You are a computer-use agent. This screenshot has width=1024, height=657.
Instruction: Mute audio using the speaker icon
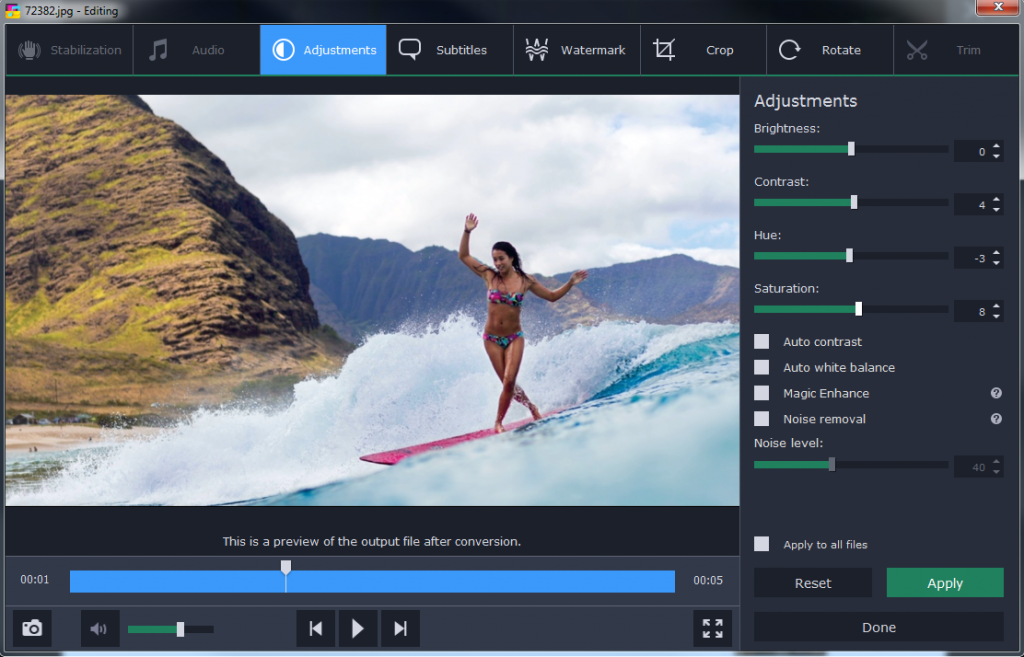pos(99,628)
